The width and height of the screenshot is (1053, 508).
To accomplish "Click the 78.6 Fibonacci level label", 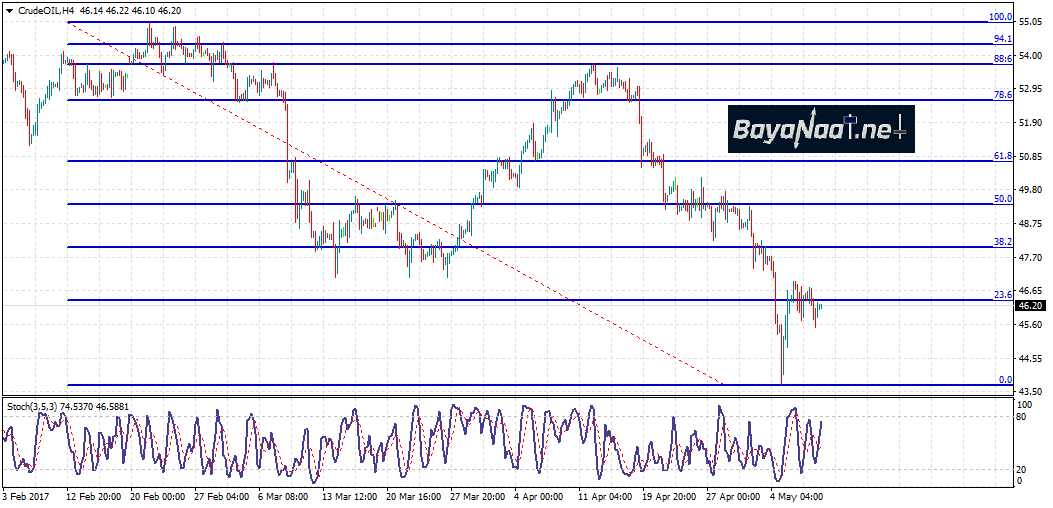I will (1002, 94).
